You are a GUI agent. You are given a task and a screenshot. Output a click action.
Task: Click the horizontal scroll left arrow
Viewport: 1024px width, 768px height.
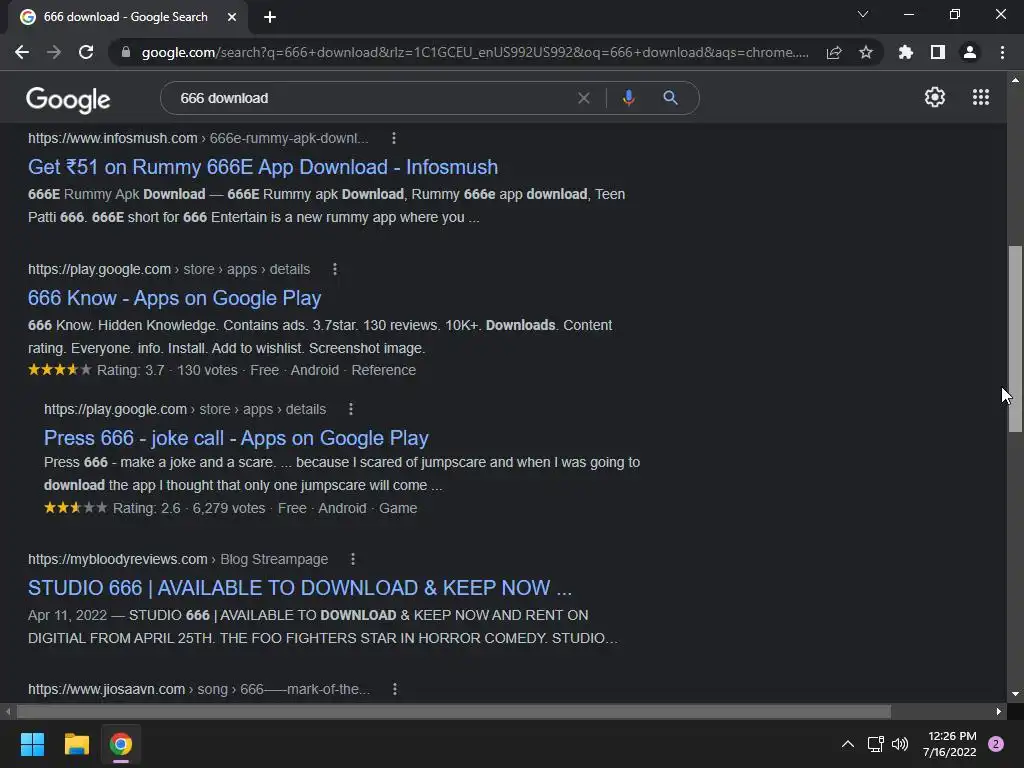pyautogui.click(x=7, y=711)
